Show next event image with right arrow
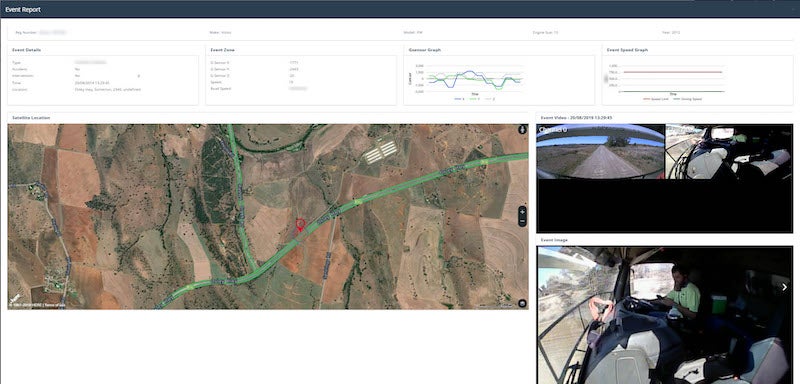800x384 pixels. [785, 288]
